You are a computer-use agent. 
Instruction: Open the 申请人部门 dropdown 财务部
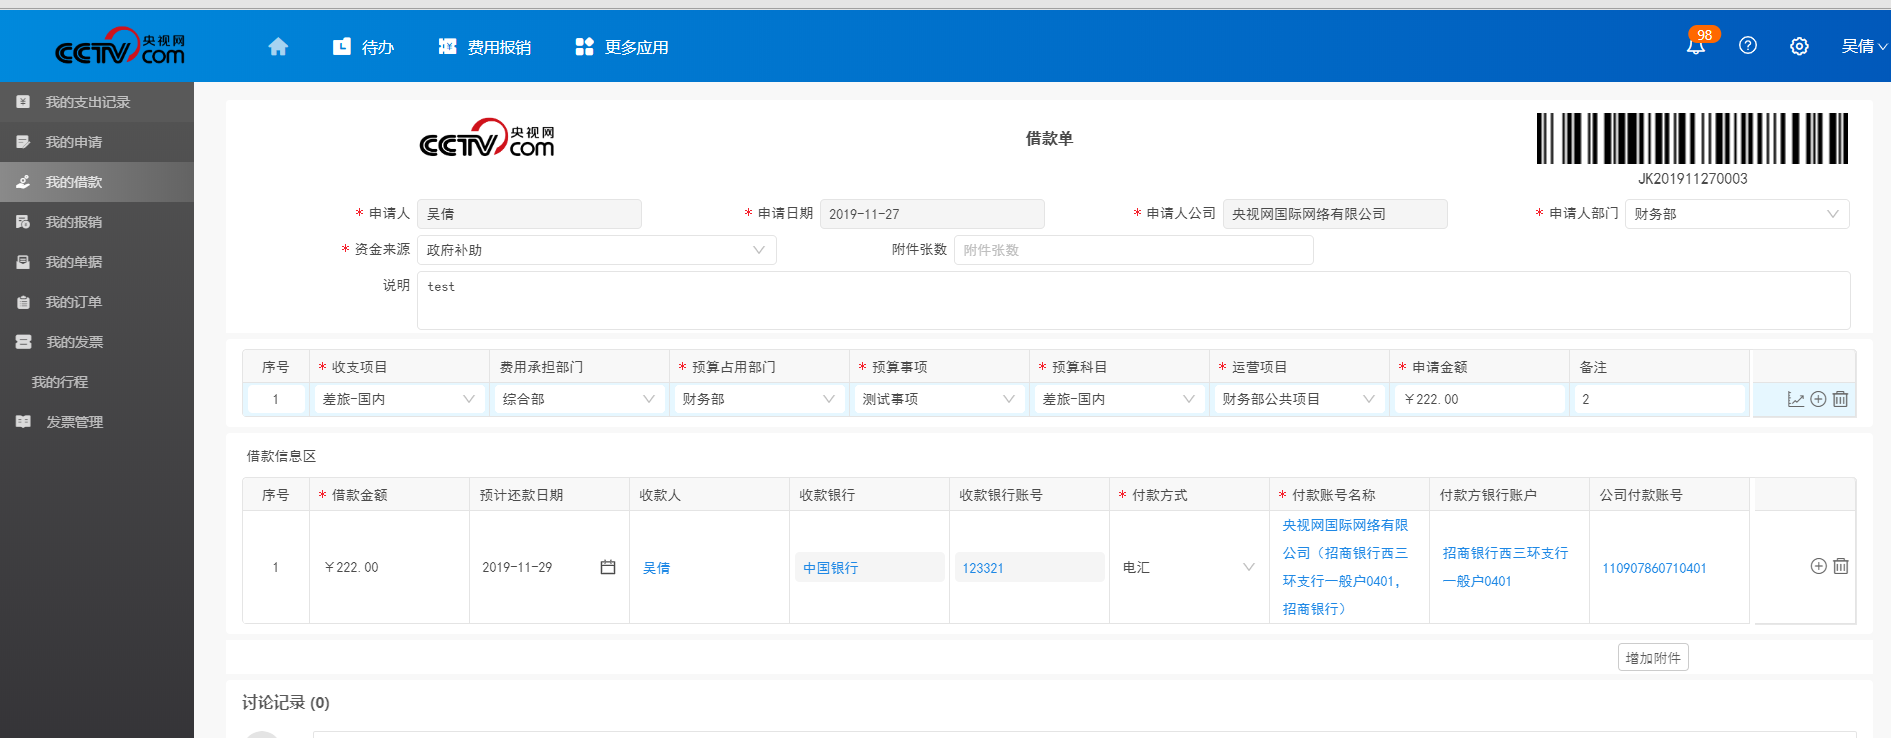coord(1737,214)
